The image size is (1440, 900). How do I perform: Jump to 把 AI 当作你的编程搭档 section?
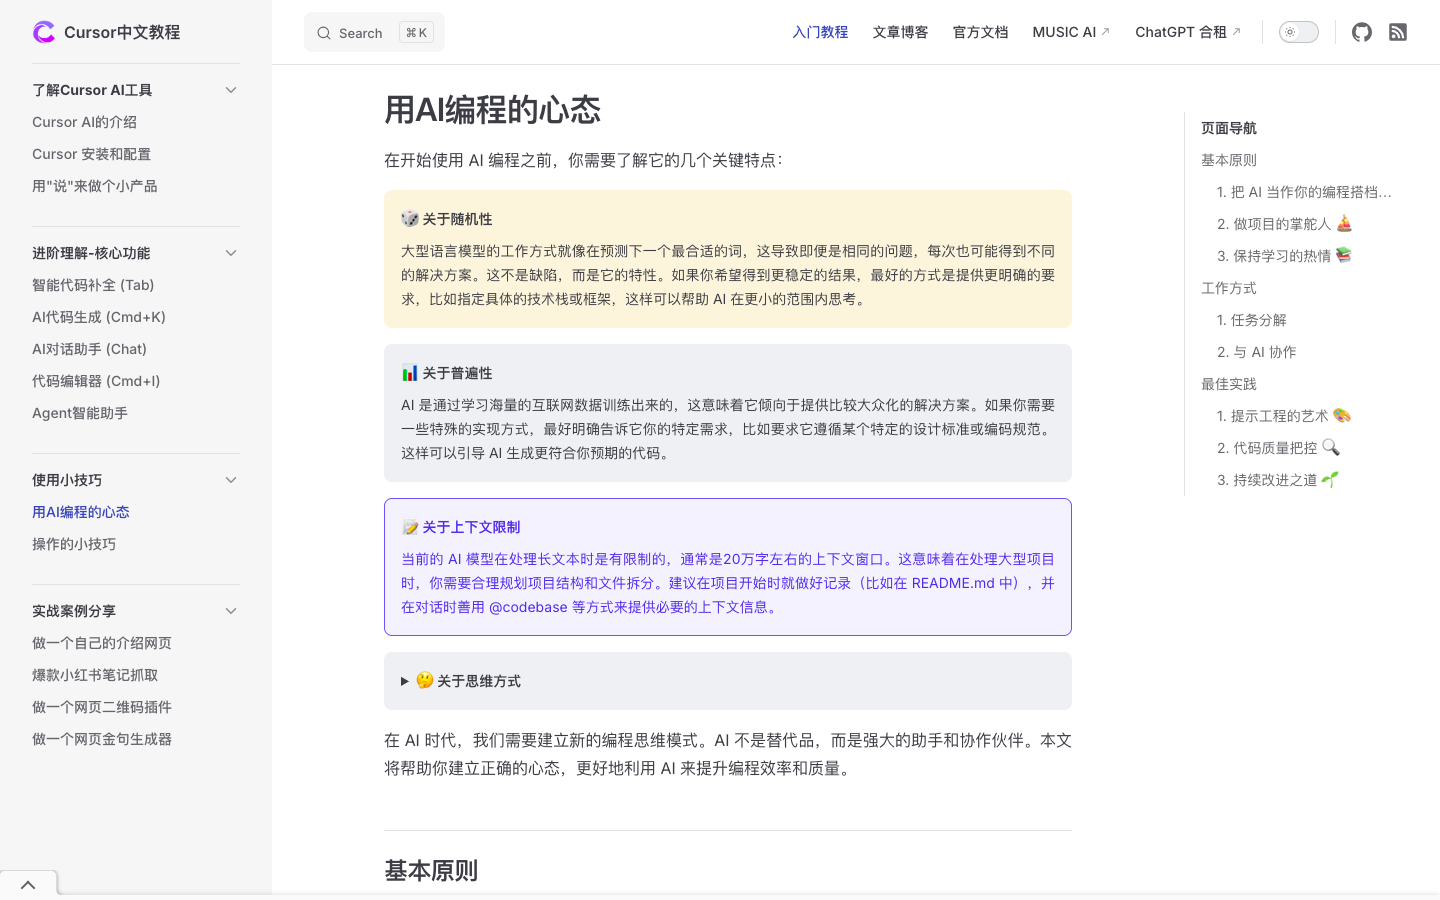[x=1304, y=192]
